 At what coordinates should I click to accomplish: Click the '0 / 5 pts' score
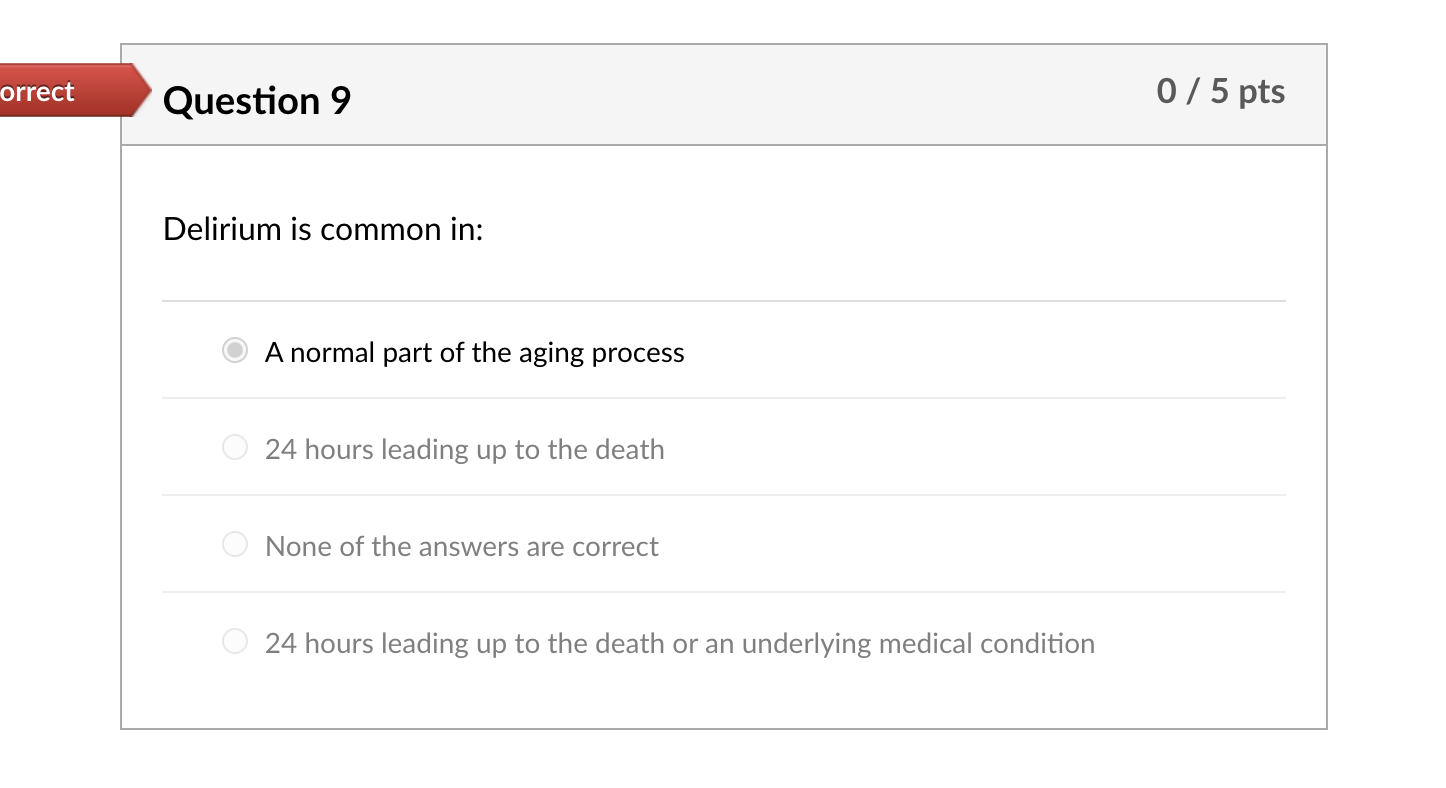(x=1220, y=91)
